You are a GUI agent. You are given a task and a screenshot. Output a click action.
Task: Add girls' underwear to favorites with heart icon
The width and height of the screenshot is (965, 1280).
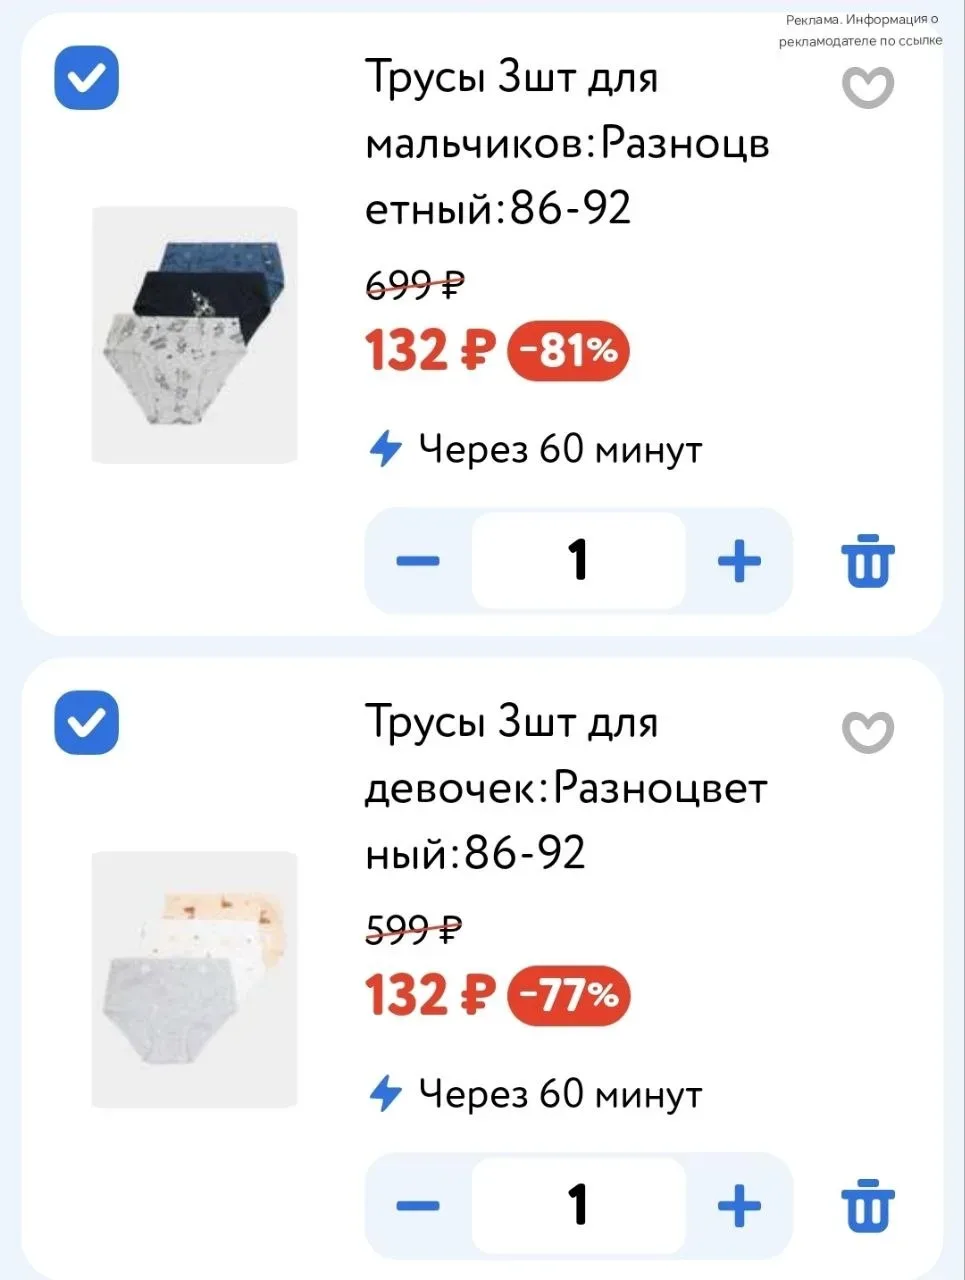[867, 732]
